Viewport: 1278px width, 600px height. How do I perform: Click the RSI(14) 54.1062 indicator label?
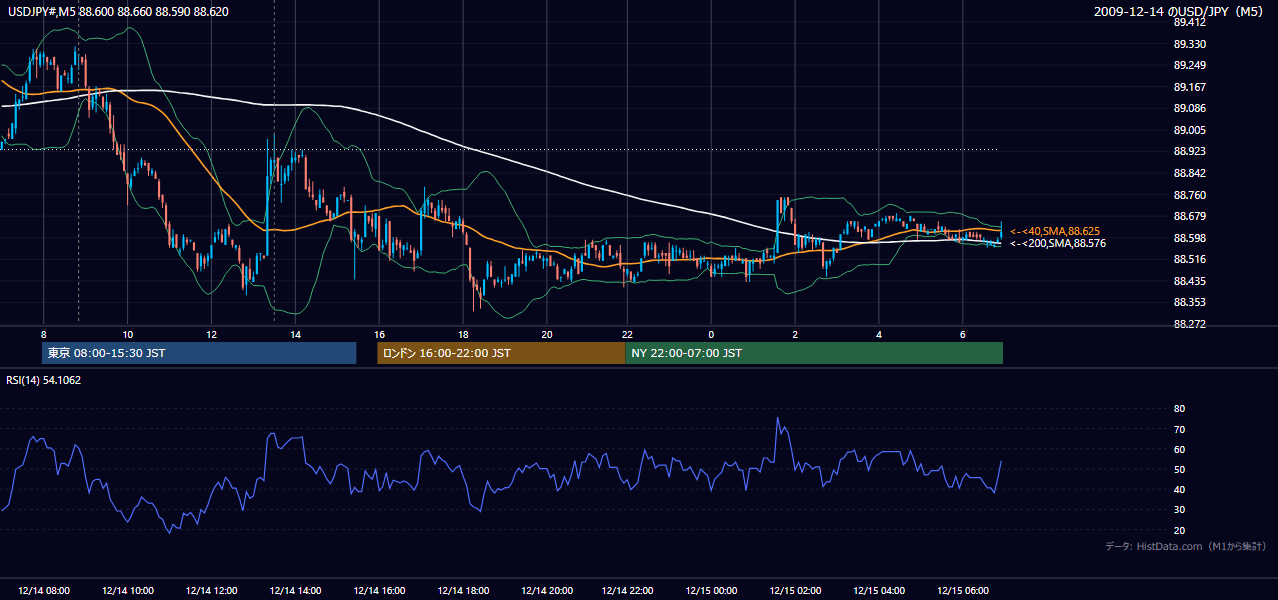(x=44, y=380)
